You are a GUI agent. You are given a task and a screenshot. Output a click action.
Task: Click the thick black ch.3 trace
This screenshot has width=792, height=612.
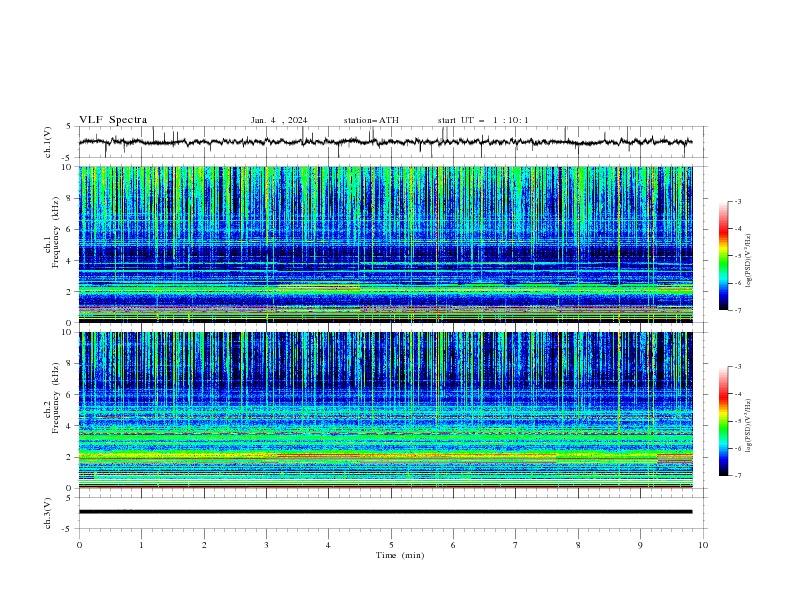[x=385, y=512]
